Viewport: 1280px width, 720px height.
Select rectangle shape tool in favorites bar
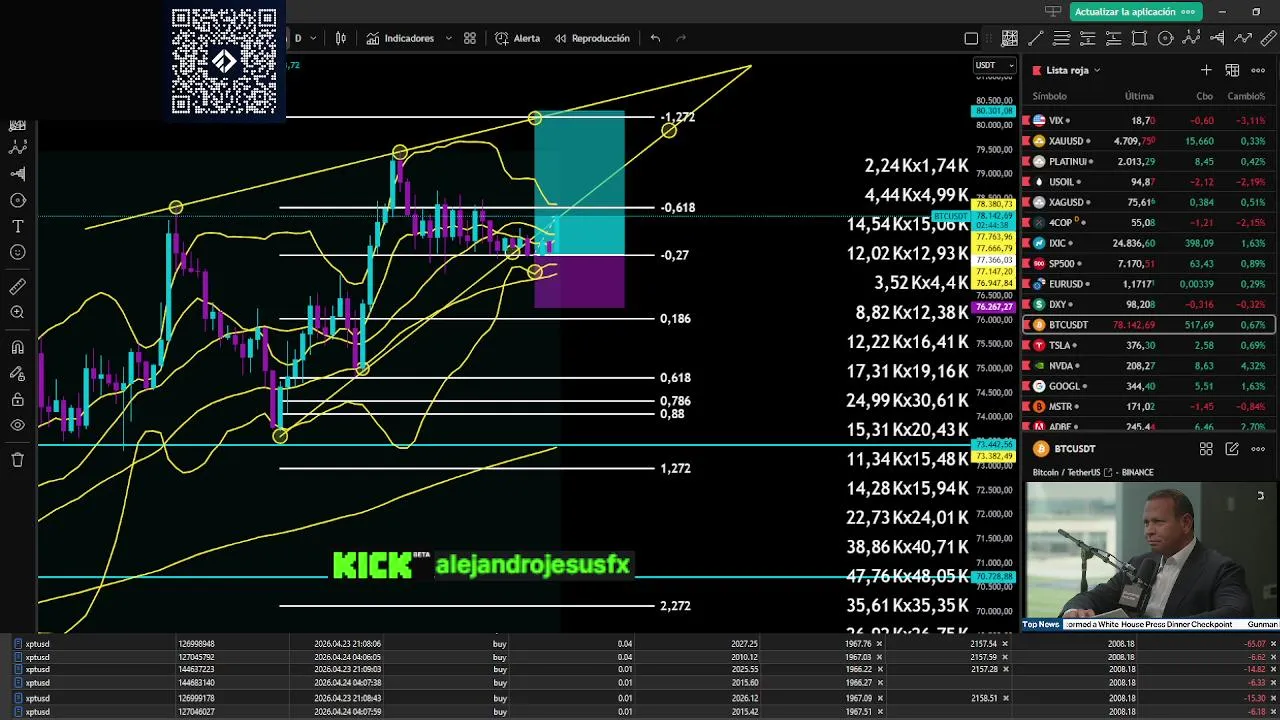[1139, 39]
